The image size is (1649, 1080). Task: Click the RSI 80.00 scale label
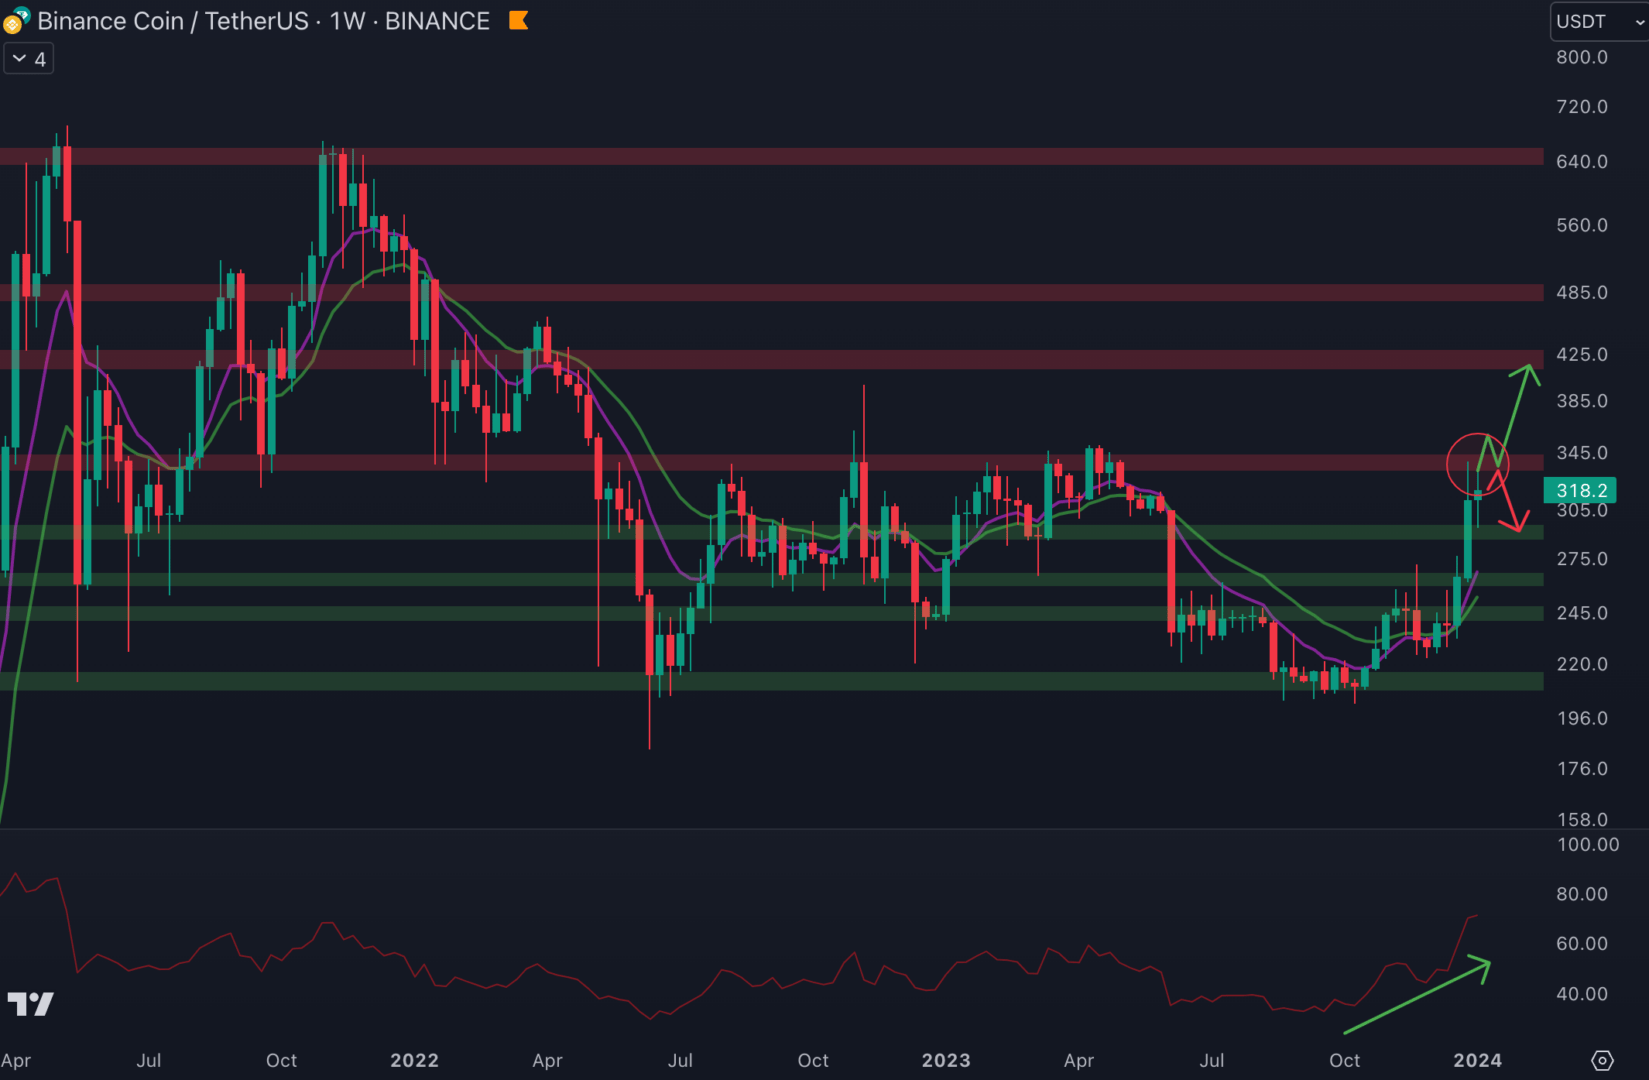pyautogui.click(x=1581, y=894)
